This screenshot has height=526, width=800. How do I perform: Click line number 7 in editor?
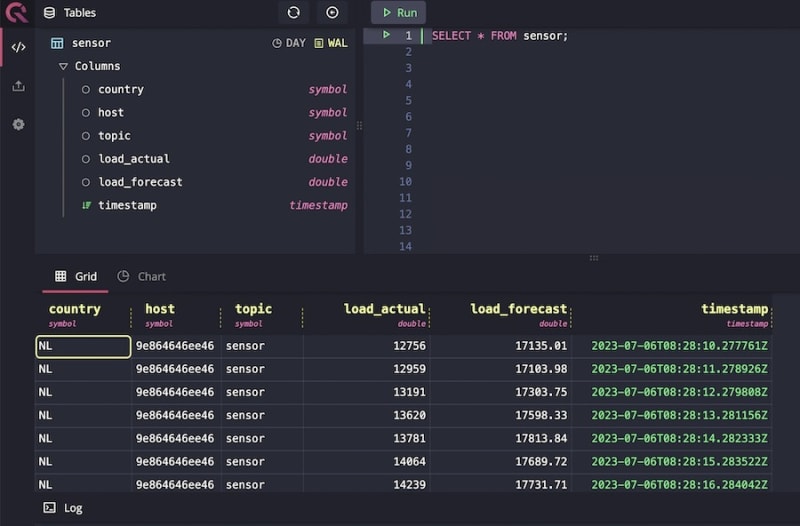(x=408, y=133)
